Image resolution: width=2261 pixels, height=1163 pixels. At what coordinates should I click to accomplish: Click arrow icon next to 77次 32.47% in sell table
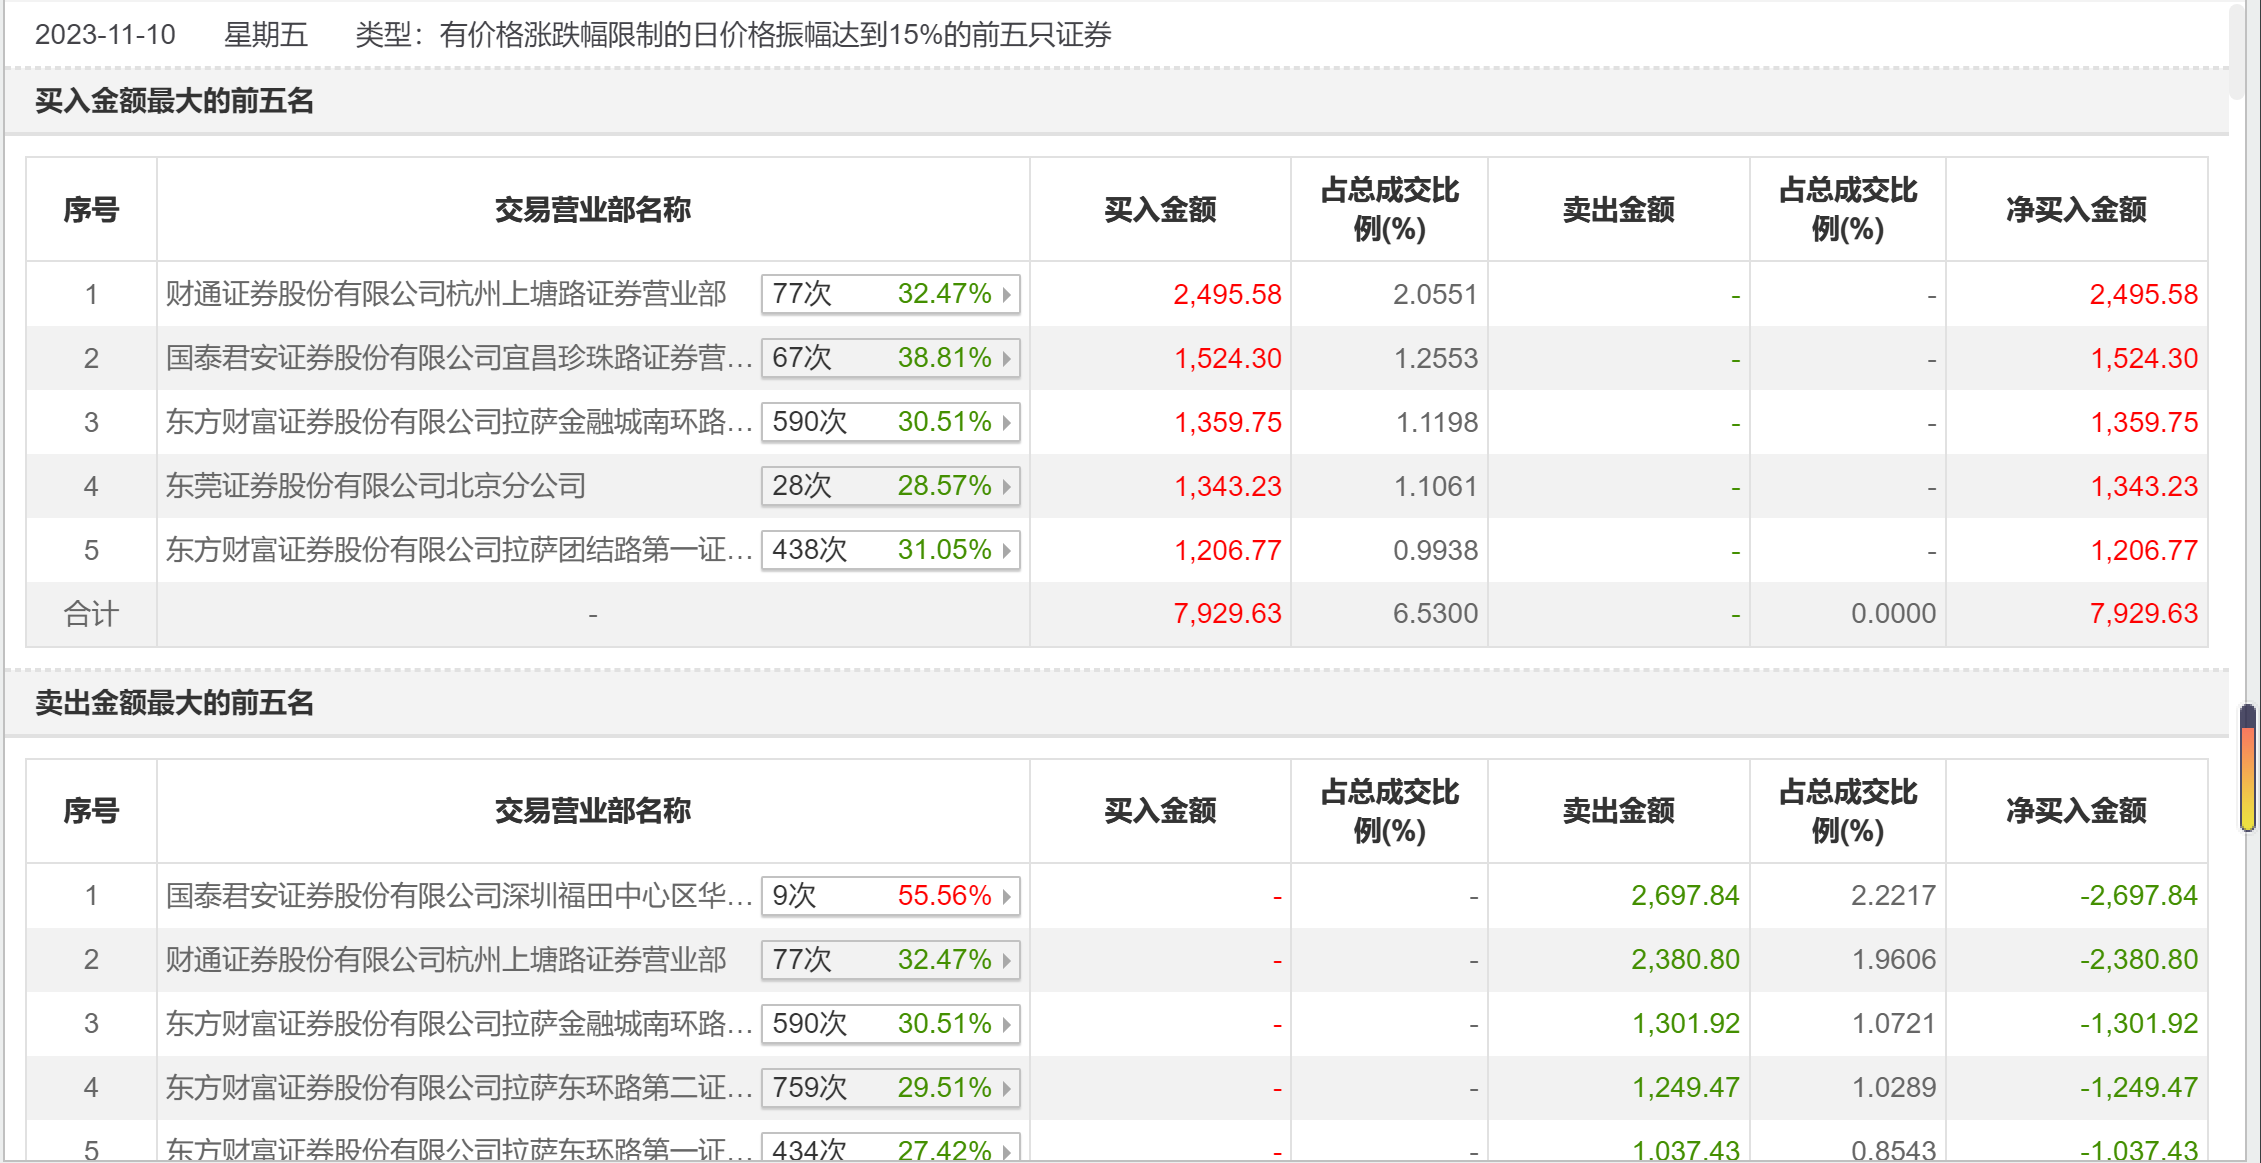point(1006,960)
